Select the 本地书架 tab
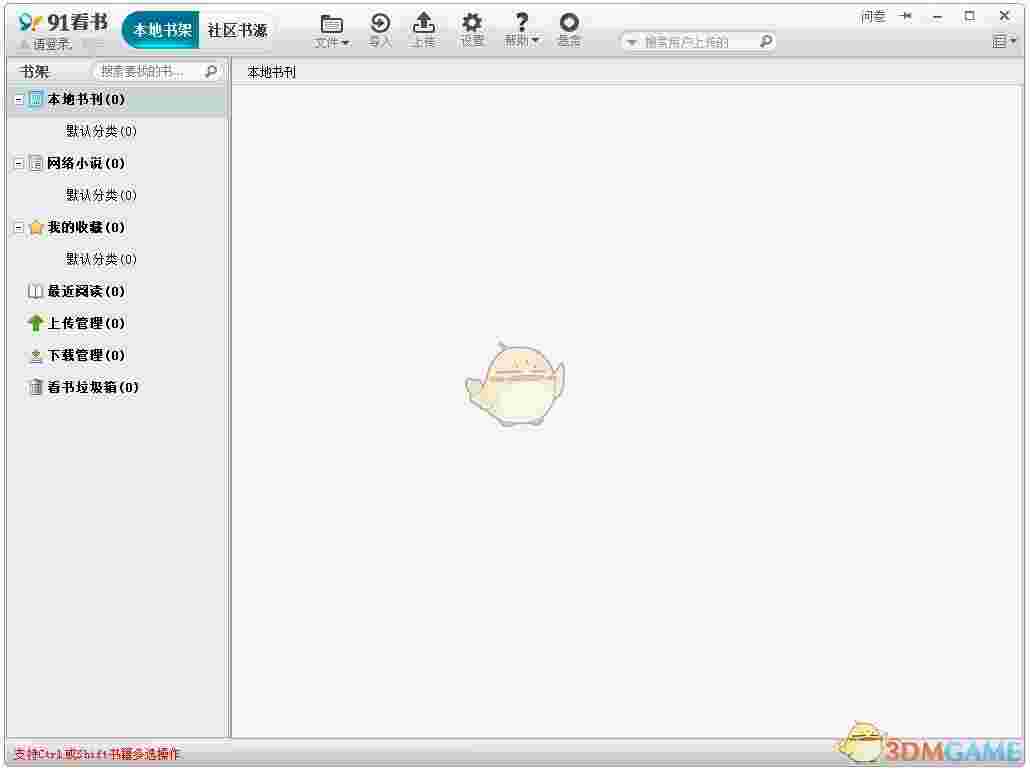The width and height of the screenshot is (1030, 770). tap(160, 29)
